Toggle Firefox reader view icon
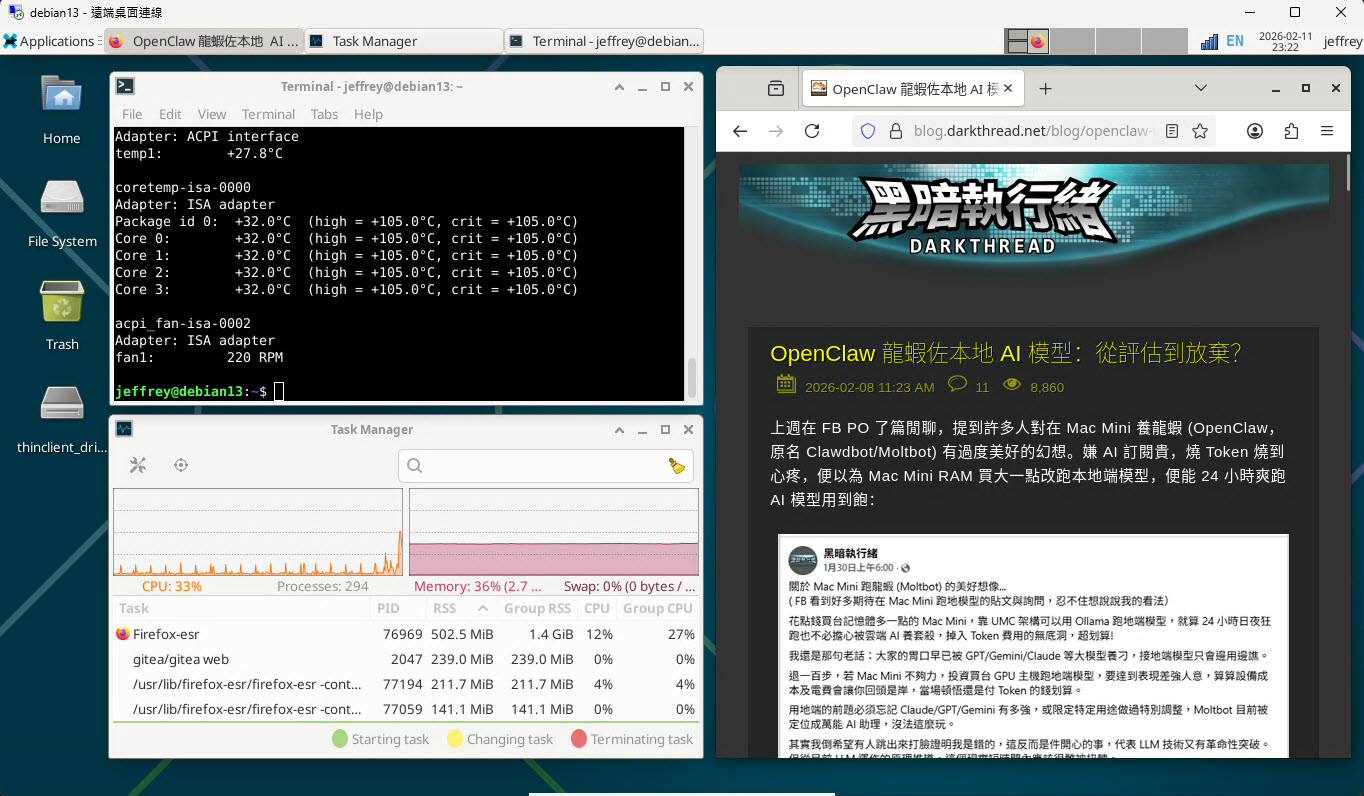Image resolution: width=1364 pixels, height=796 pixels. coord(1172,131)
